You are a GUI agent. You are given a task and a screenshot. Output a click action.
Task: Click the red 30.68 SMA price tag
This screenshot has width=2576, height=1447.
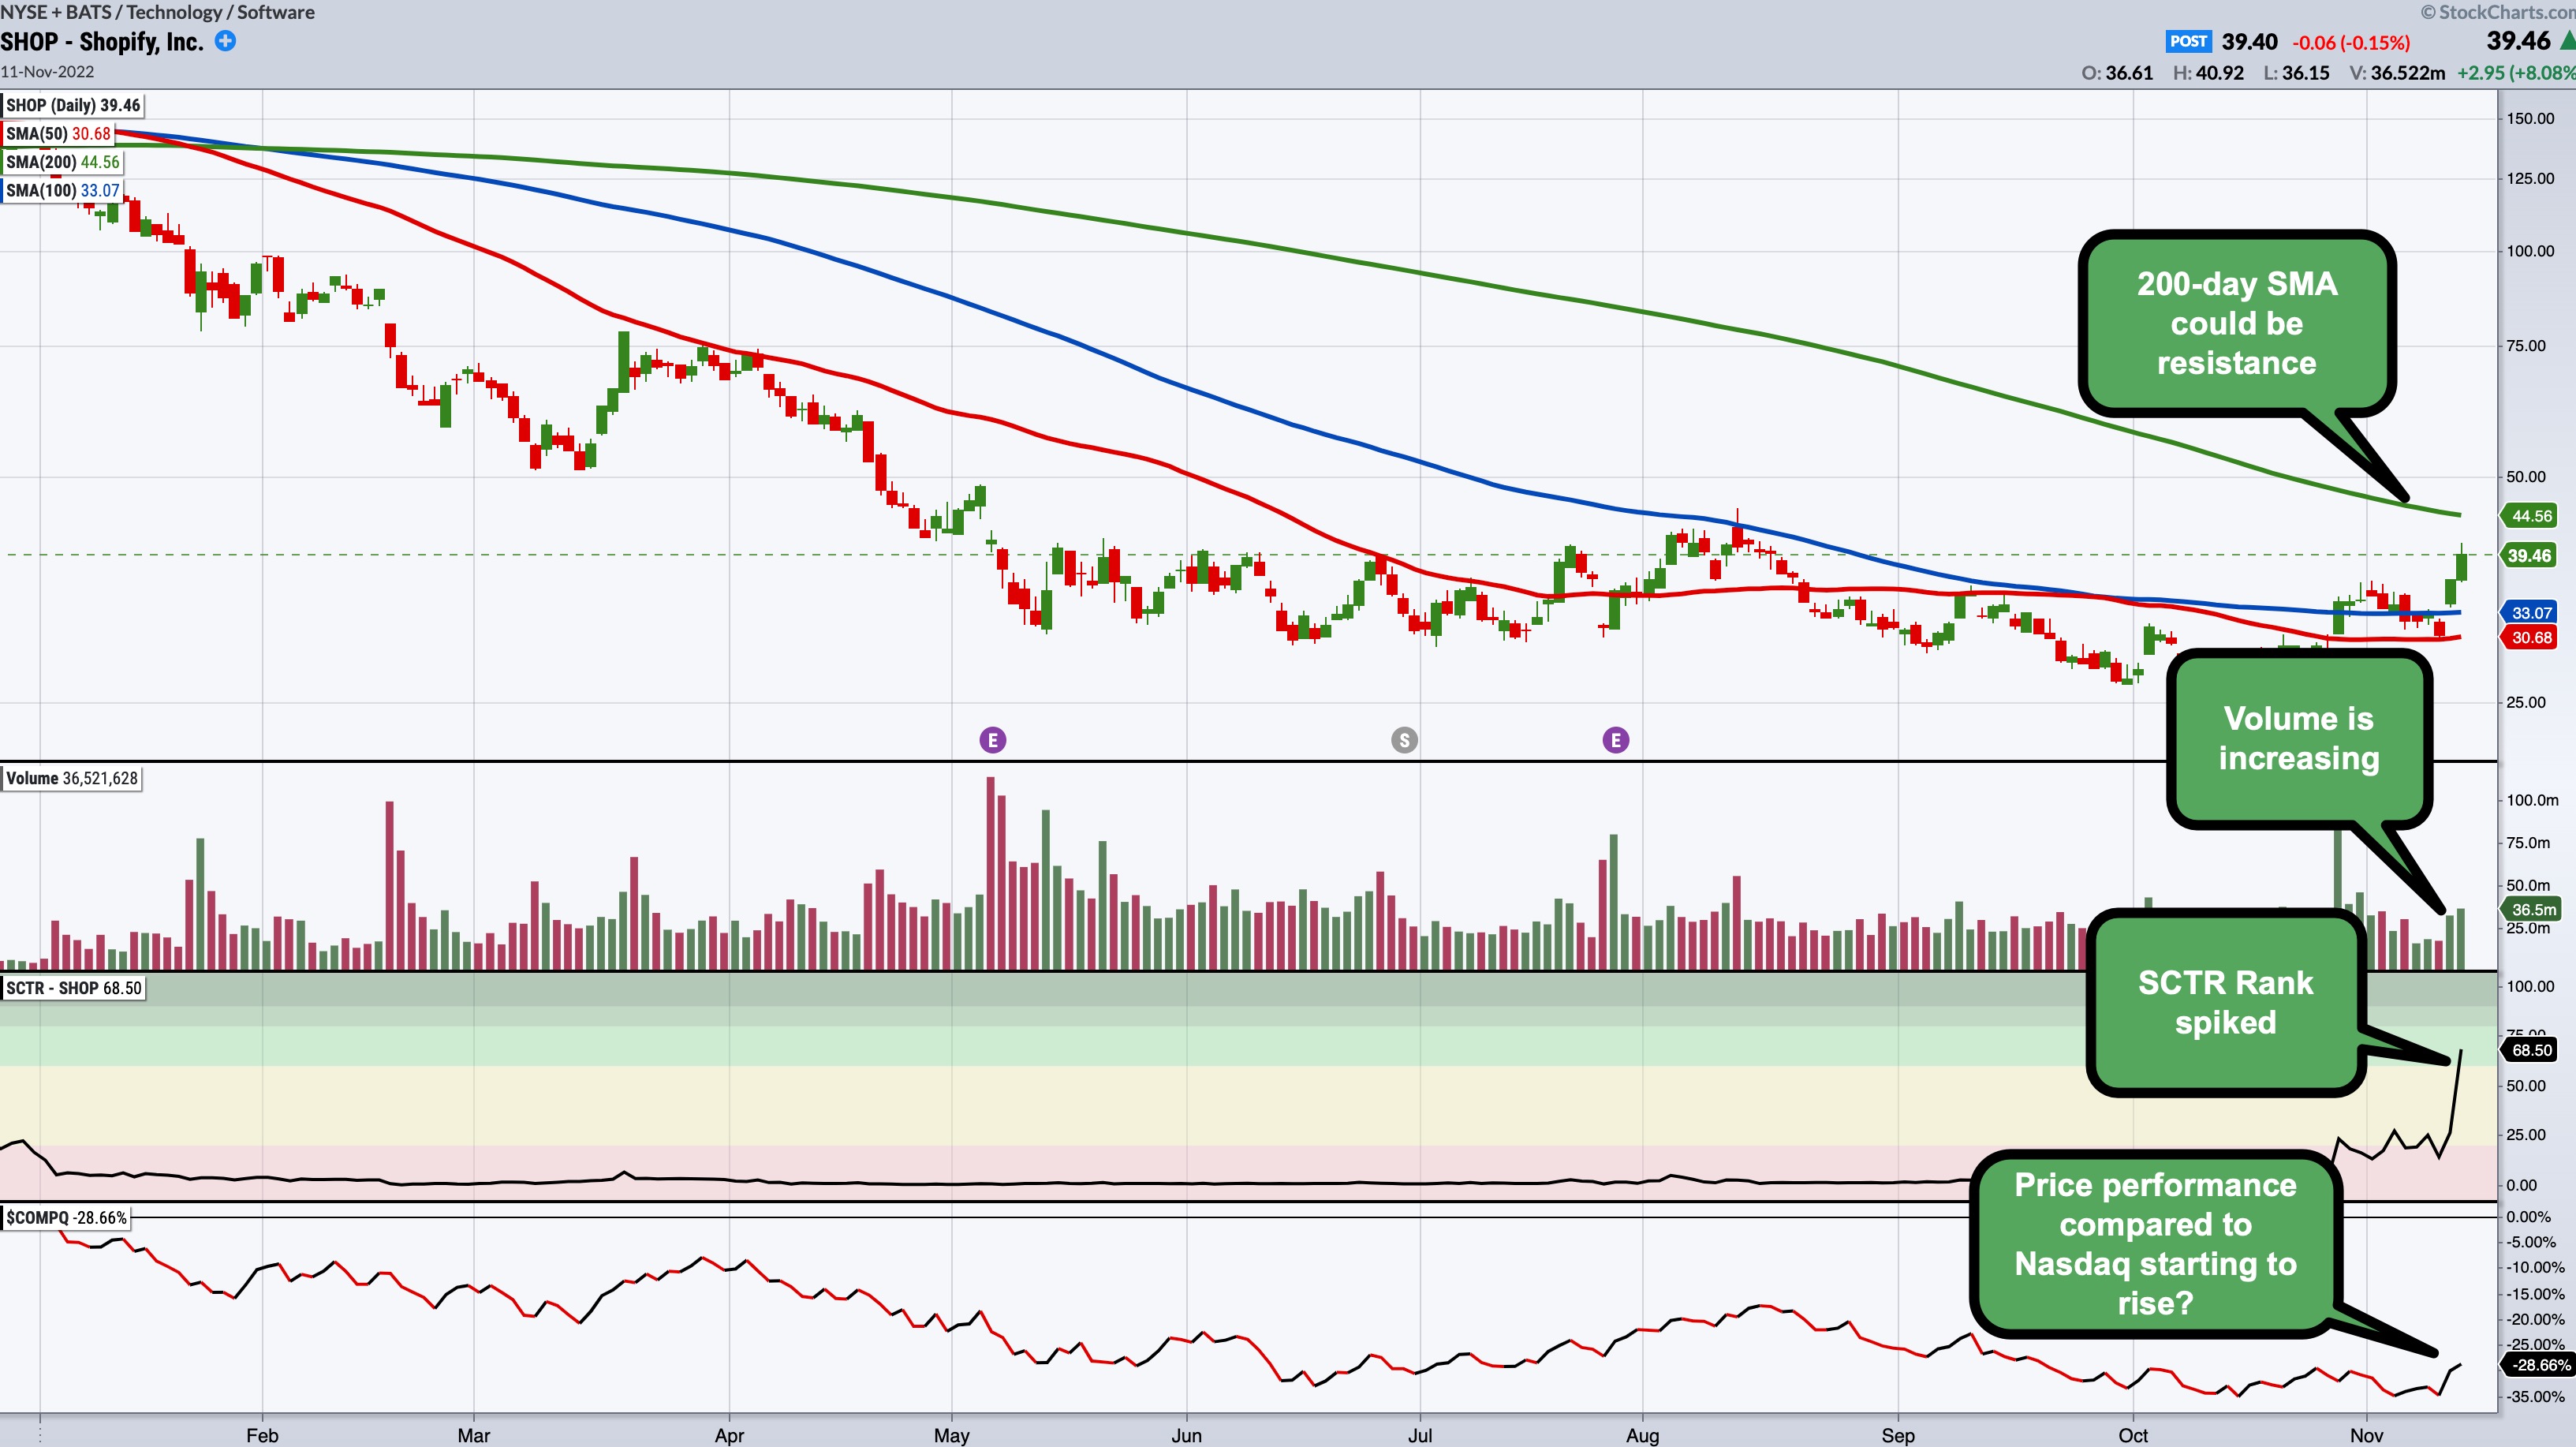click(x=2531, y=638)
